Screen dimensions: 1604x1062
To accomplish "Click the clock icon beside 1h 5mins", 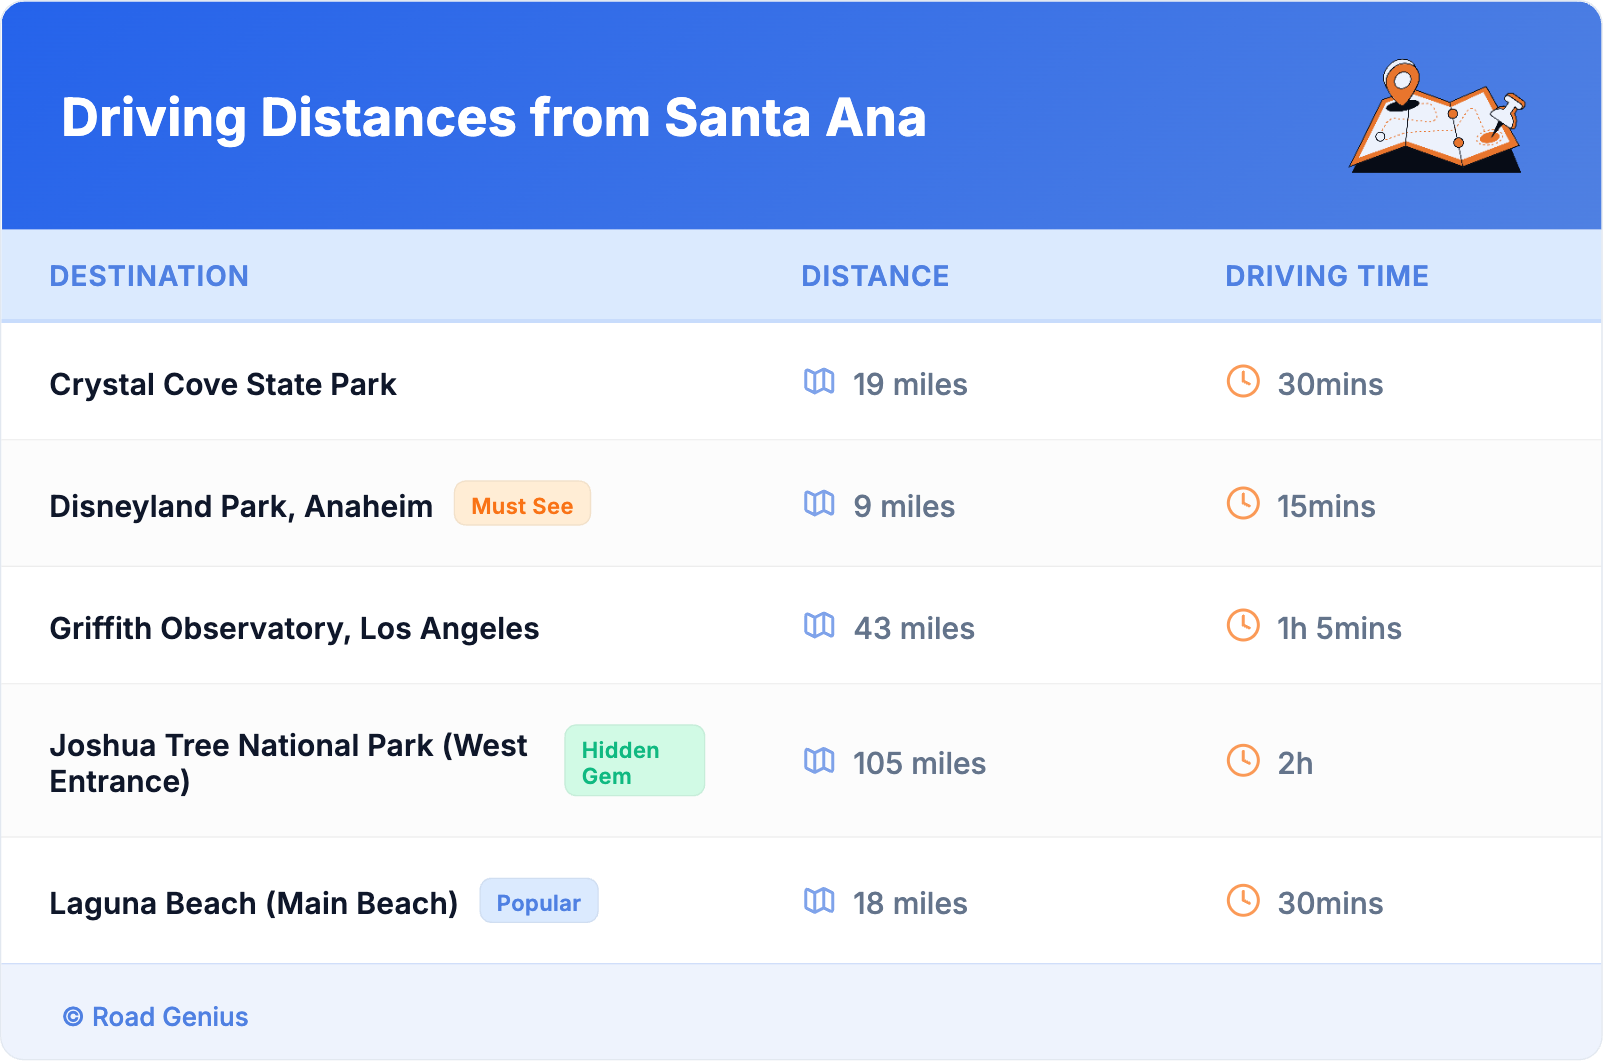I will (1243, 626).
